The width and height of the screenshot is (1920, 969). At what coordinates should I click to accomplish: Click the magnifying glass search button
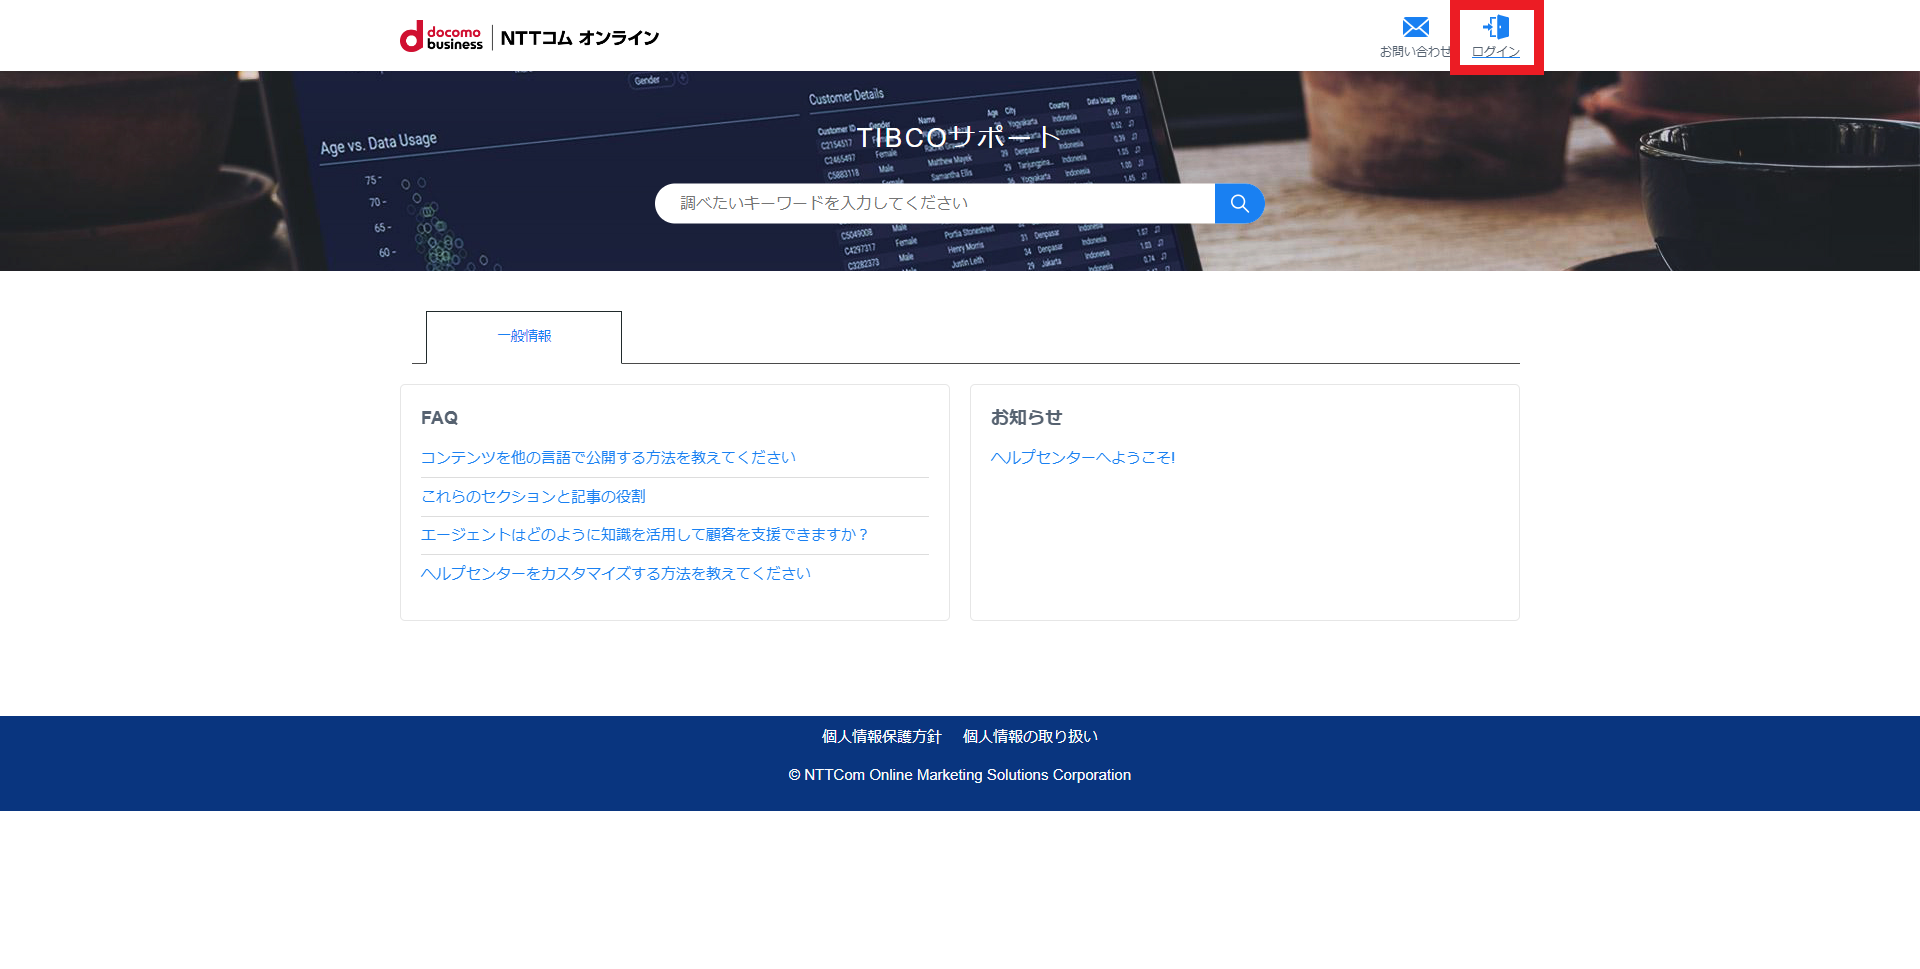click(x=1239, y=203)
